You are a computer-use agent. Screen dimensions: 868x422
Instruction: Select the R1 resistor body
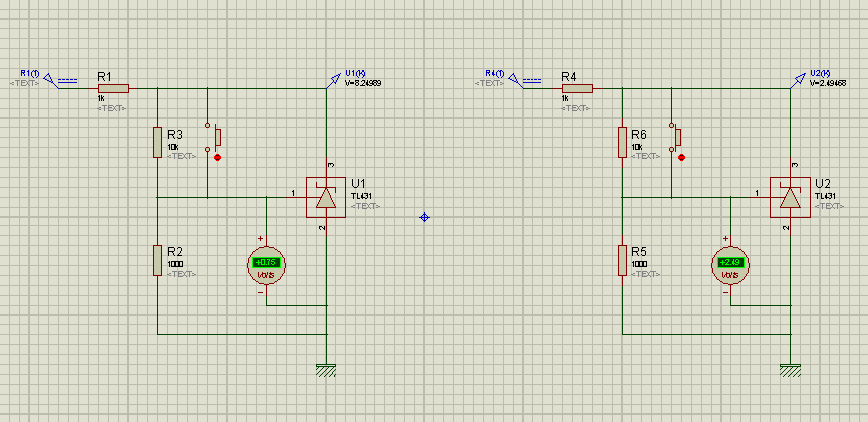tap(113, 89)
